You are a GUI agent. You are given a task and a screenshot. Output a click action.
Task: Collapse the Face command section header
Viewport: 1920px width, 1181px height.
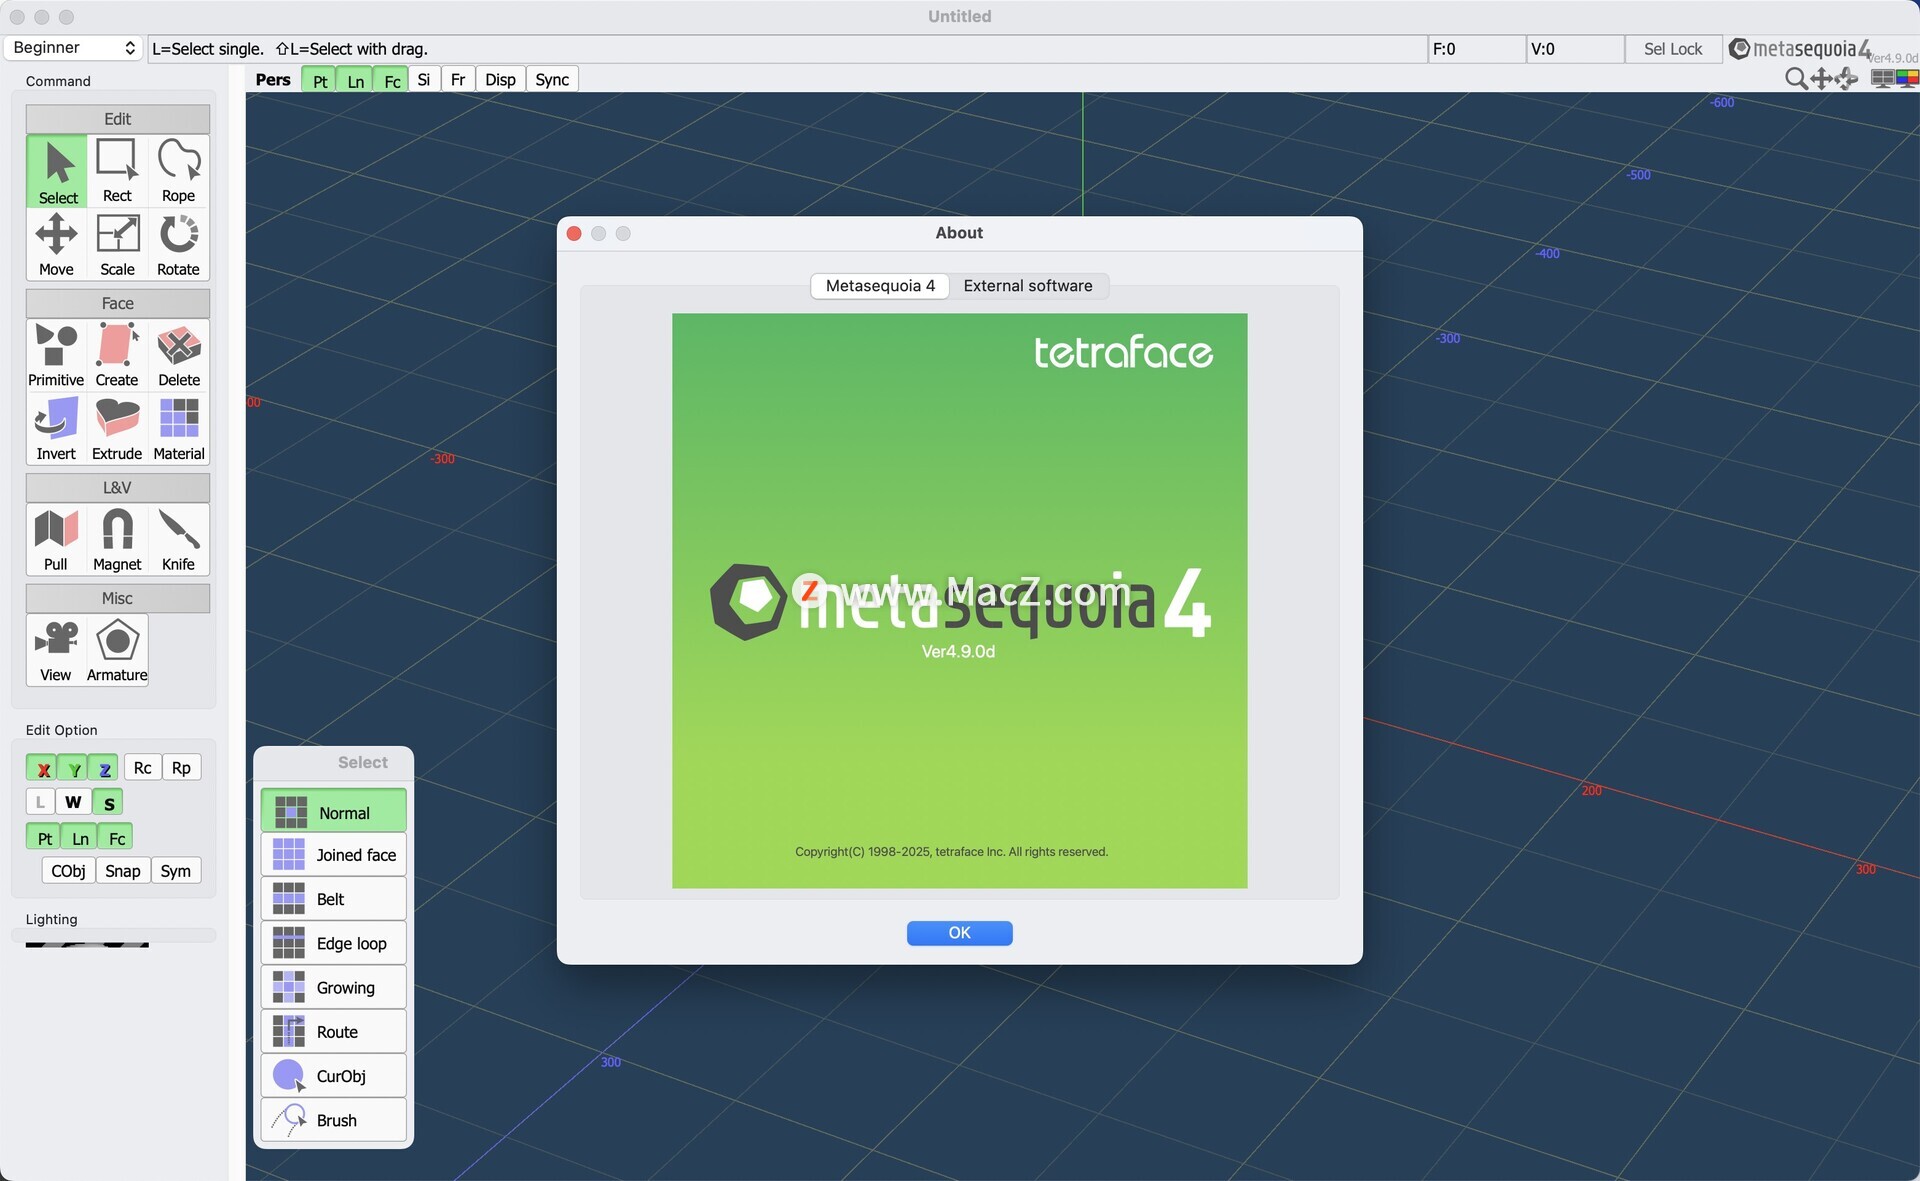[117, 303]
